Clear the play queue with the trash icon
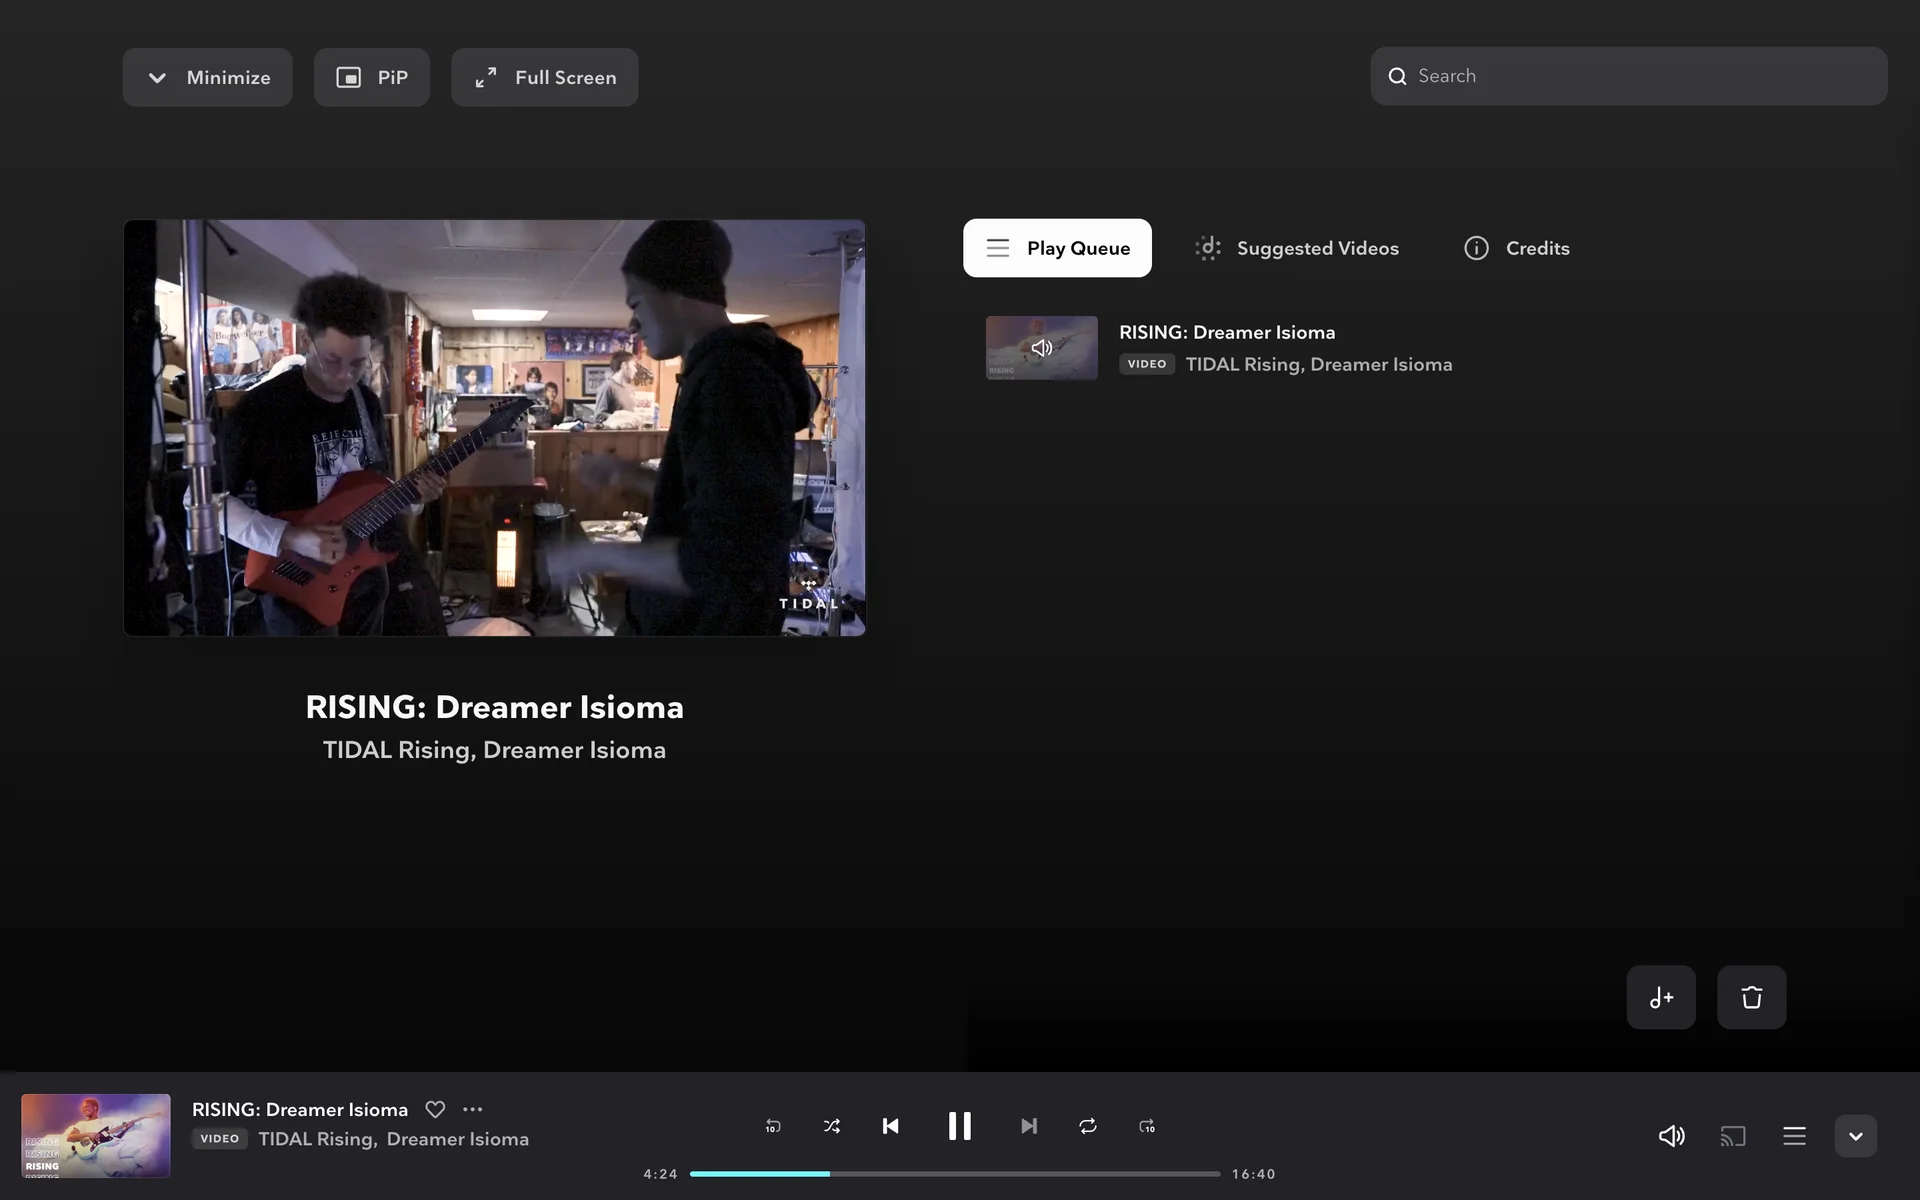The height and width of the screenshot is (1200, 1920). point(1751,997)
